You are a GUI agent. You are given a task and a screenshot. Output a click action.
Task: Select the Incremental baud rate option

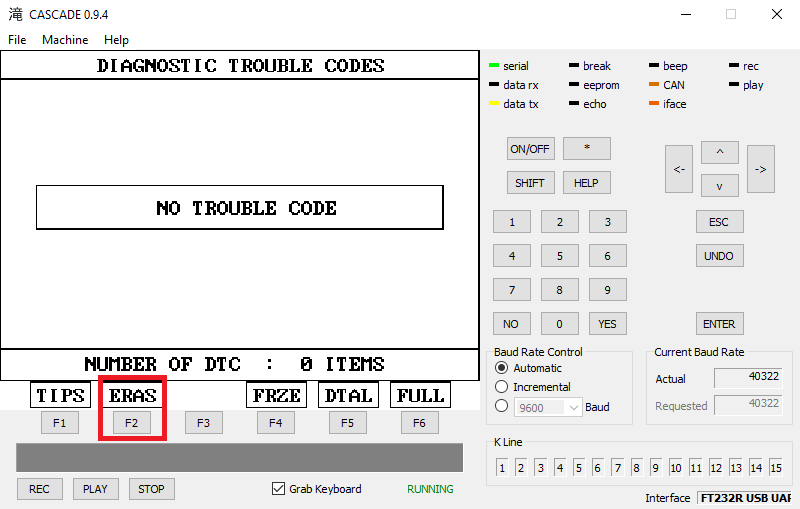click(502, 387)
